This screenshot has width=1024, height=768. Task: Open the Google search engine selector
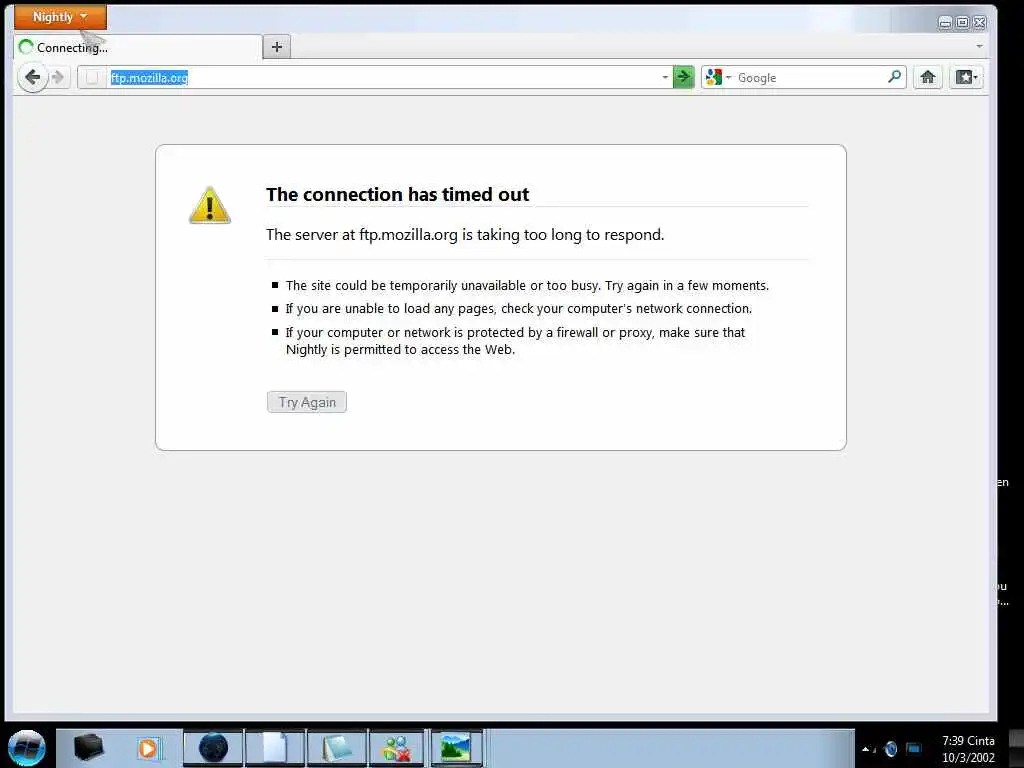(x=718, y=78)
